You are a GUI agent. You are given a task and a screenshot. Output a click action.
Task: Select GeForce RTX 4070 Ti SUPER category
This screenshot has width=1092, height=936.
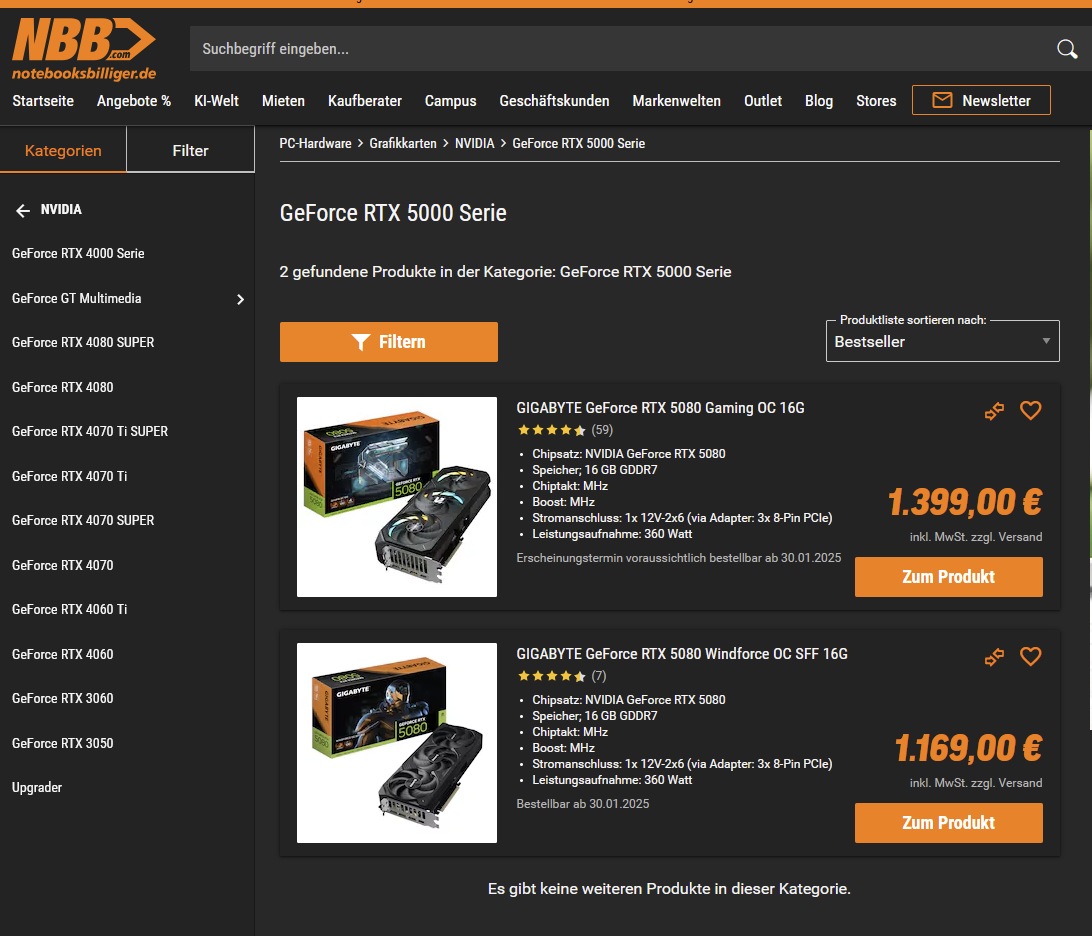(x=90, y=432)
